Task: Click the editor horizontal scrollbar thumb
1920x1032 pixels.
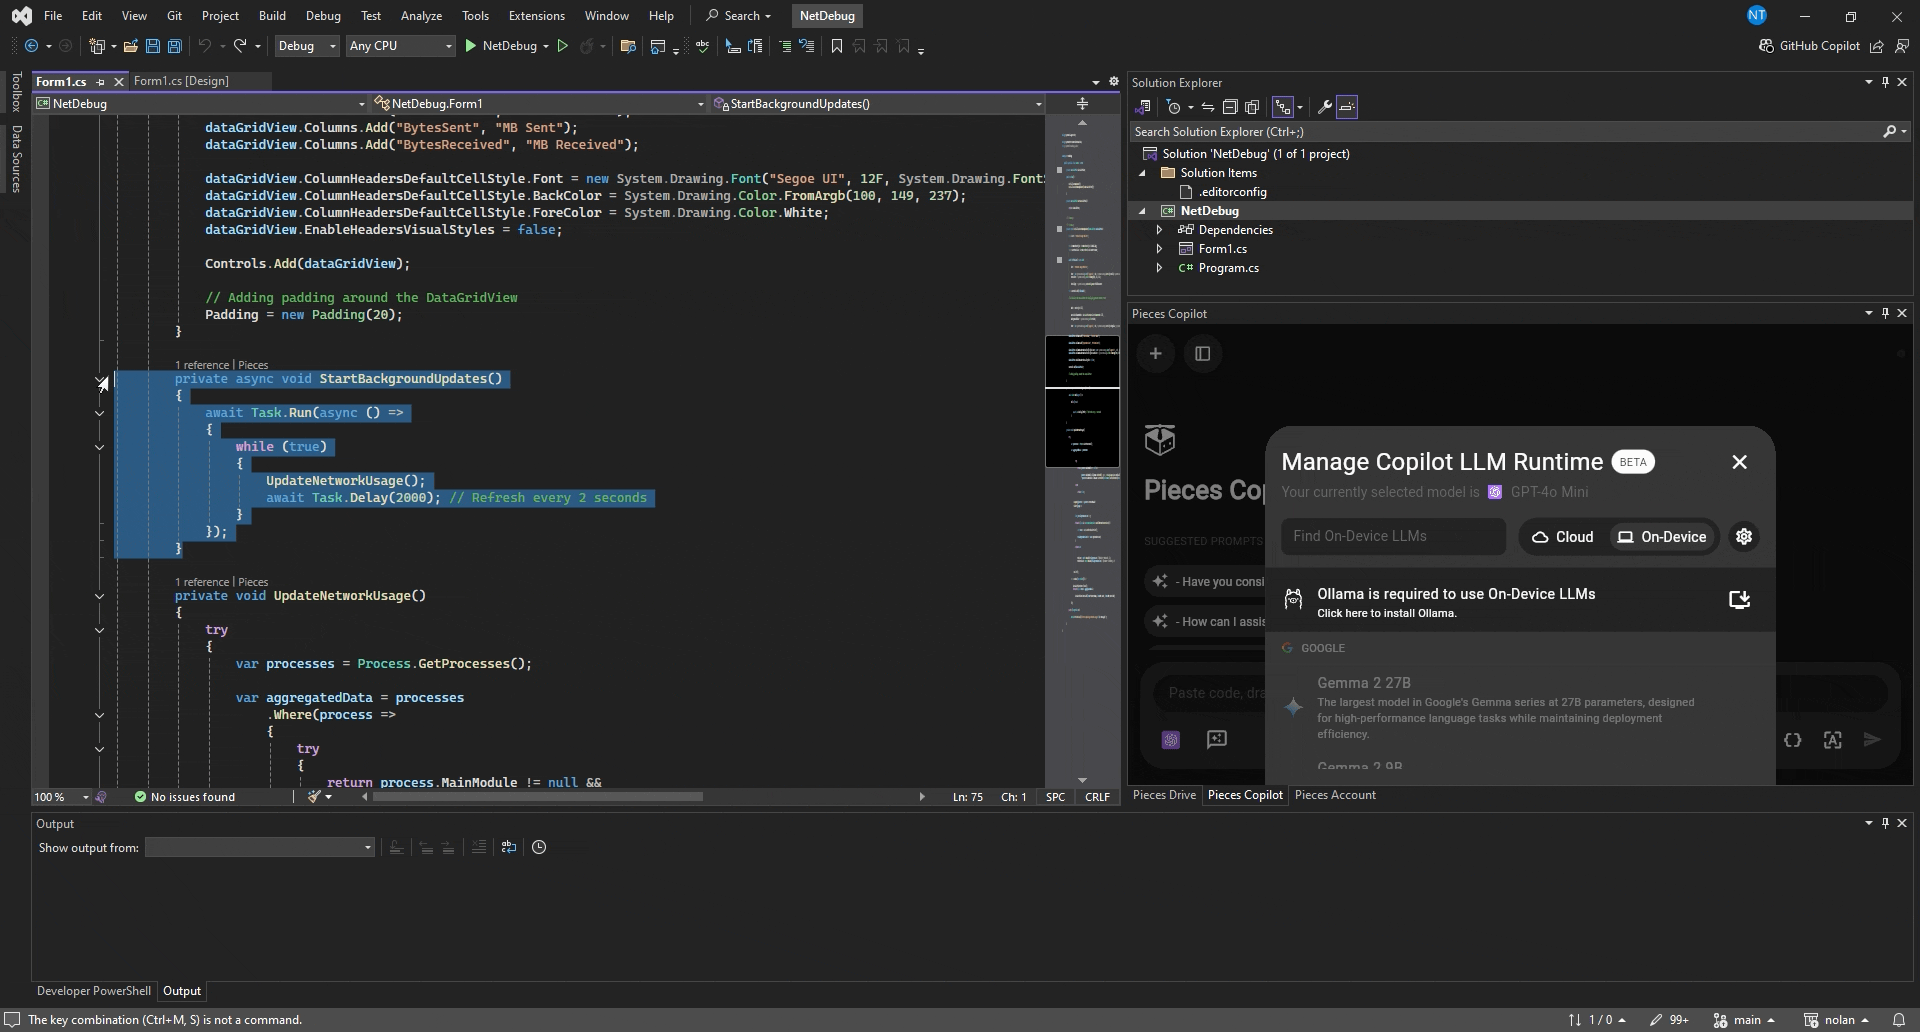Action: tap(537, 797)
